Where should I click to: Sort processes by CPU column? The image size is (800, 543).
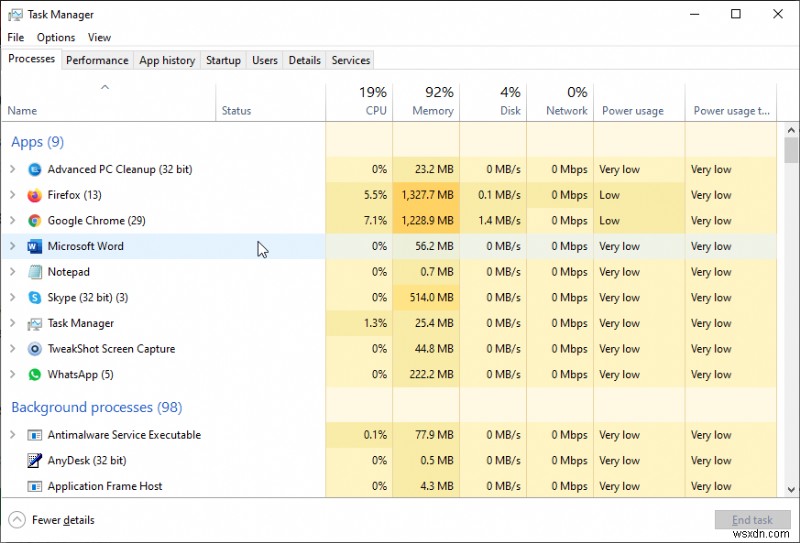pos(359,102)
